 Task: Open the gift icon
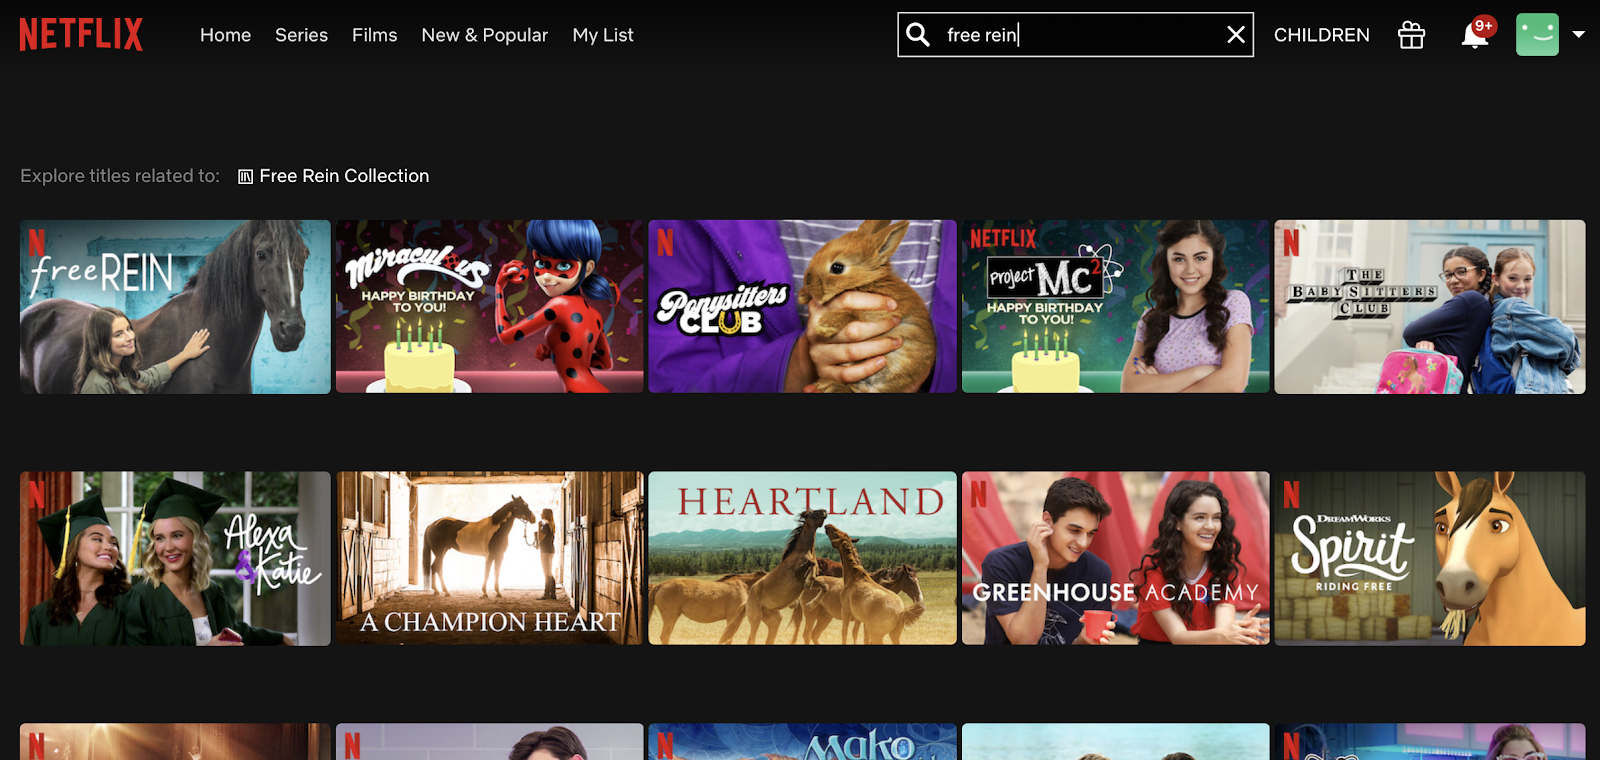(x=1411, y=35)
